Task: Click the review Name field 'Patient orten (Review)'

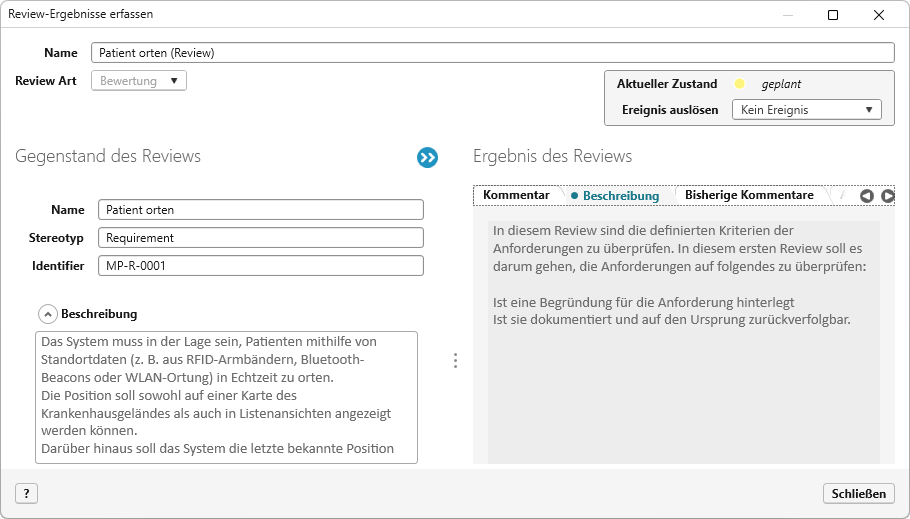Action: [x=493, y=53]
